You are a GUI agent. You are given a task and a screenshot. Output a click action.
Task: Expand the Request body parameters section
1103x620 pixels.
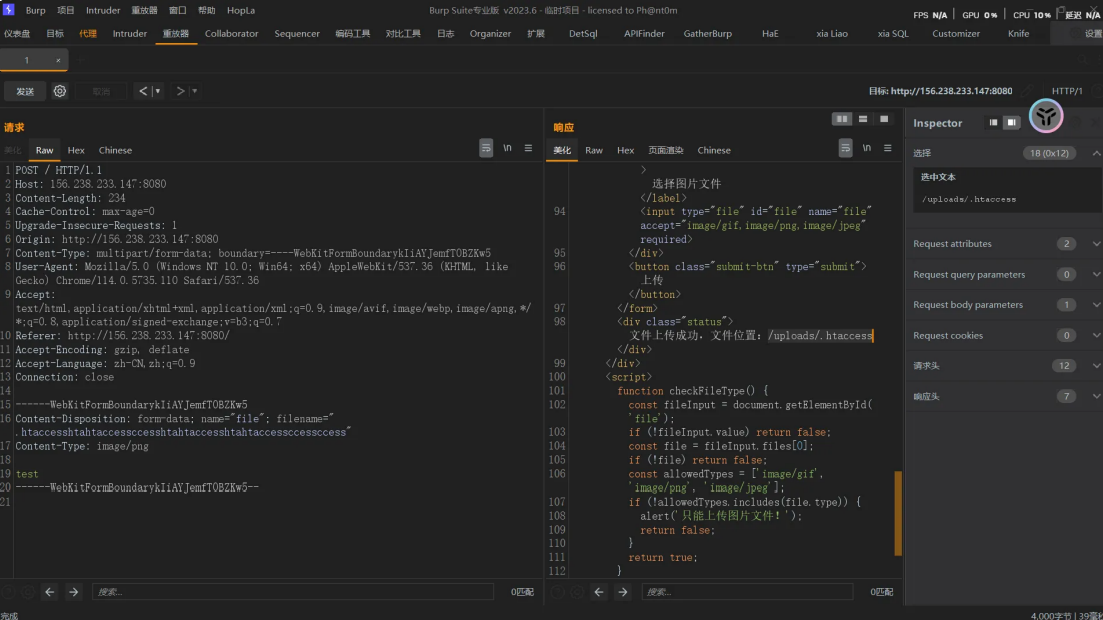1096,305
